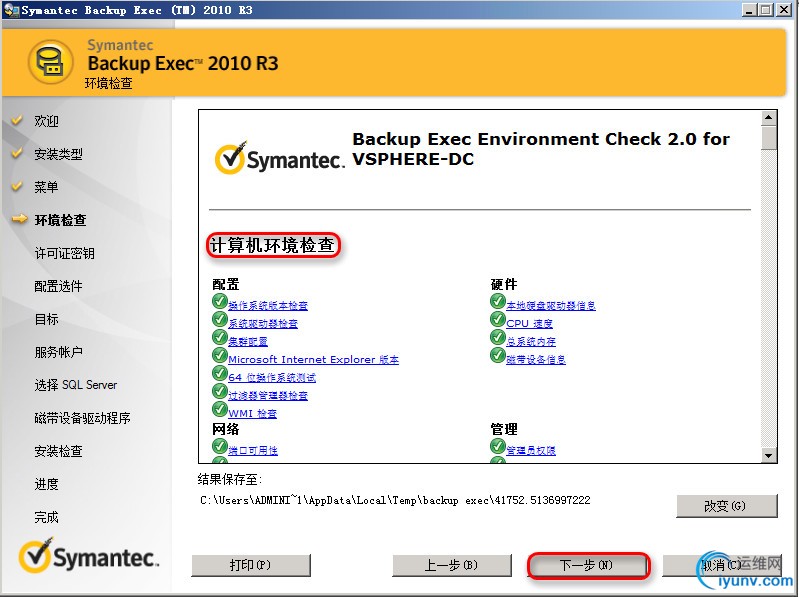Open Microsoft Internet Explorer 版本 link

coord(313,360)
